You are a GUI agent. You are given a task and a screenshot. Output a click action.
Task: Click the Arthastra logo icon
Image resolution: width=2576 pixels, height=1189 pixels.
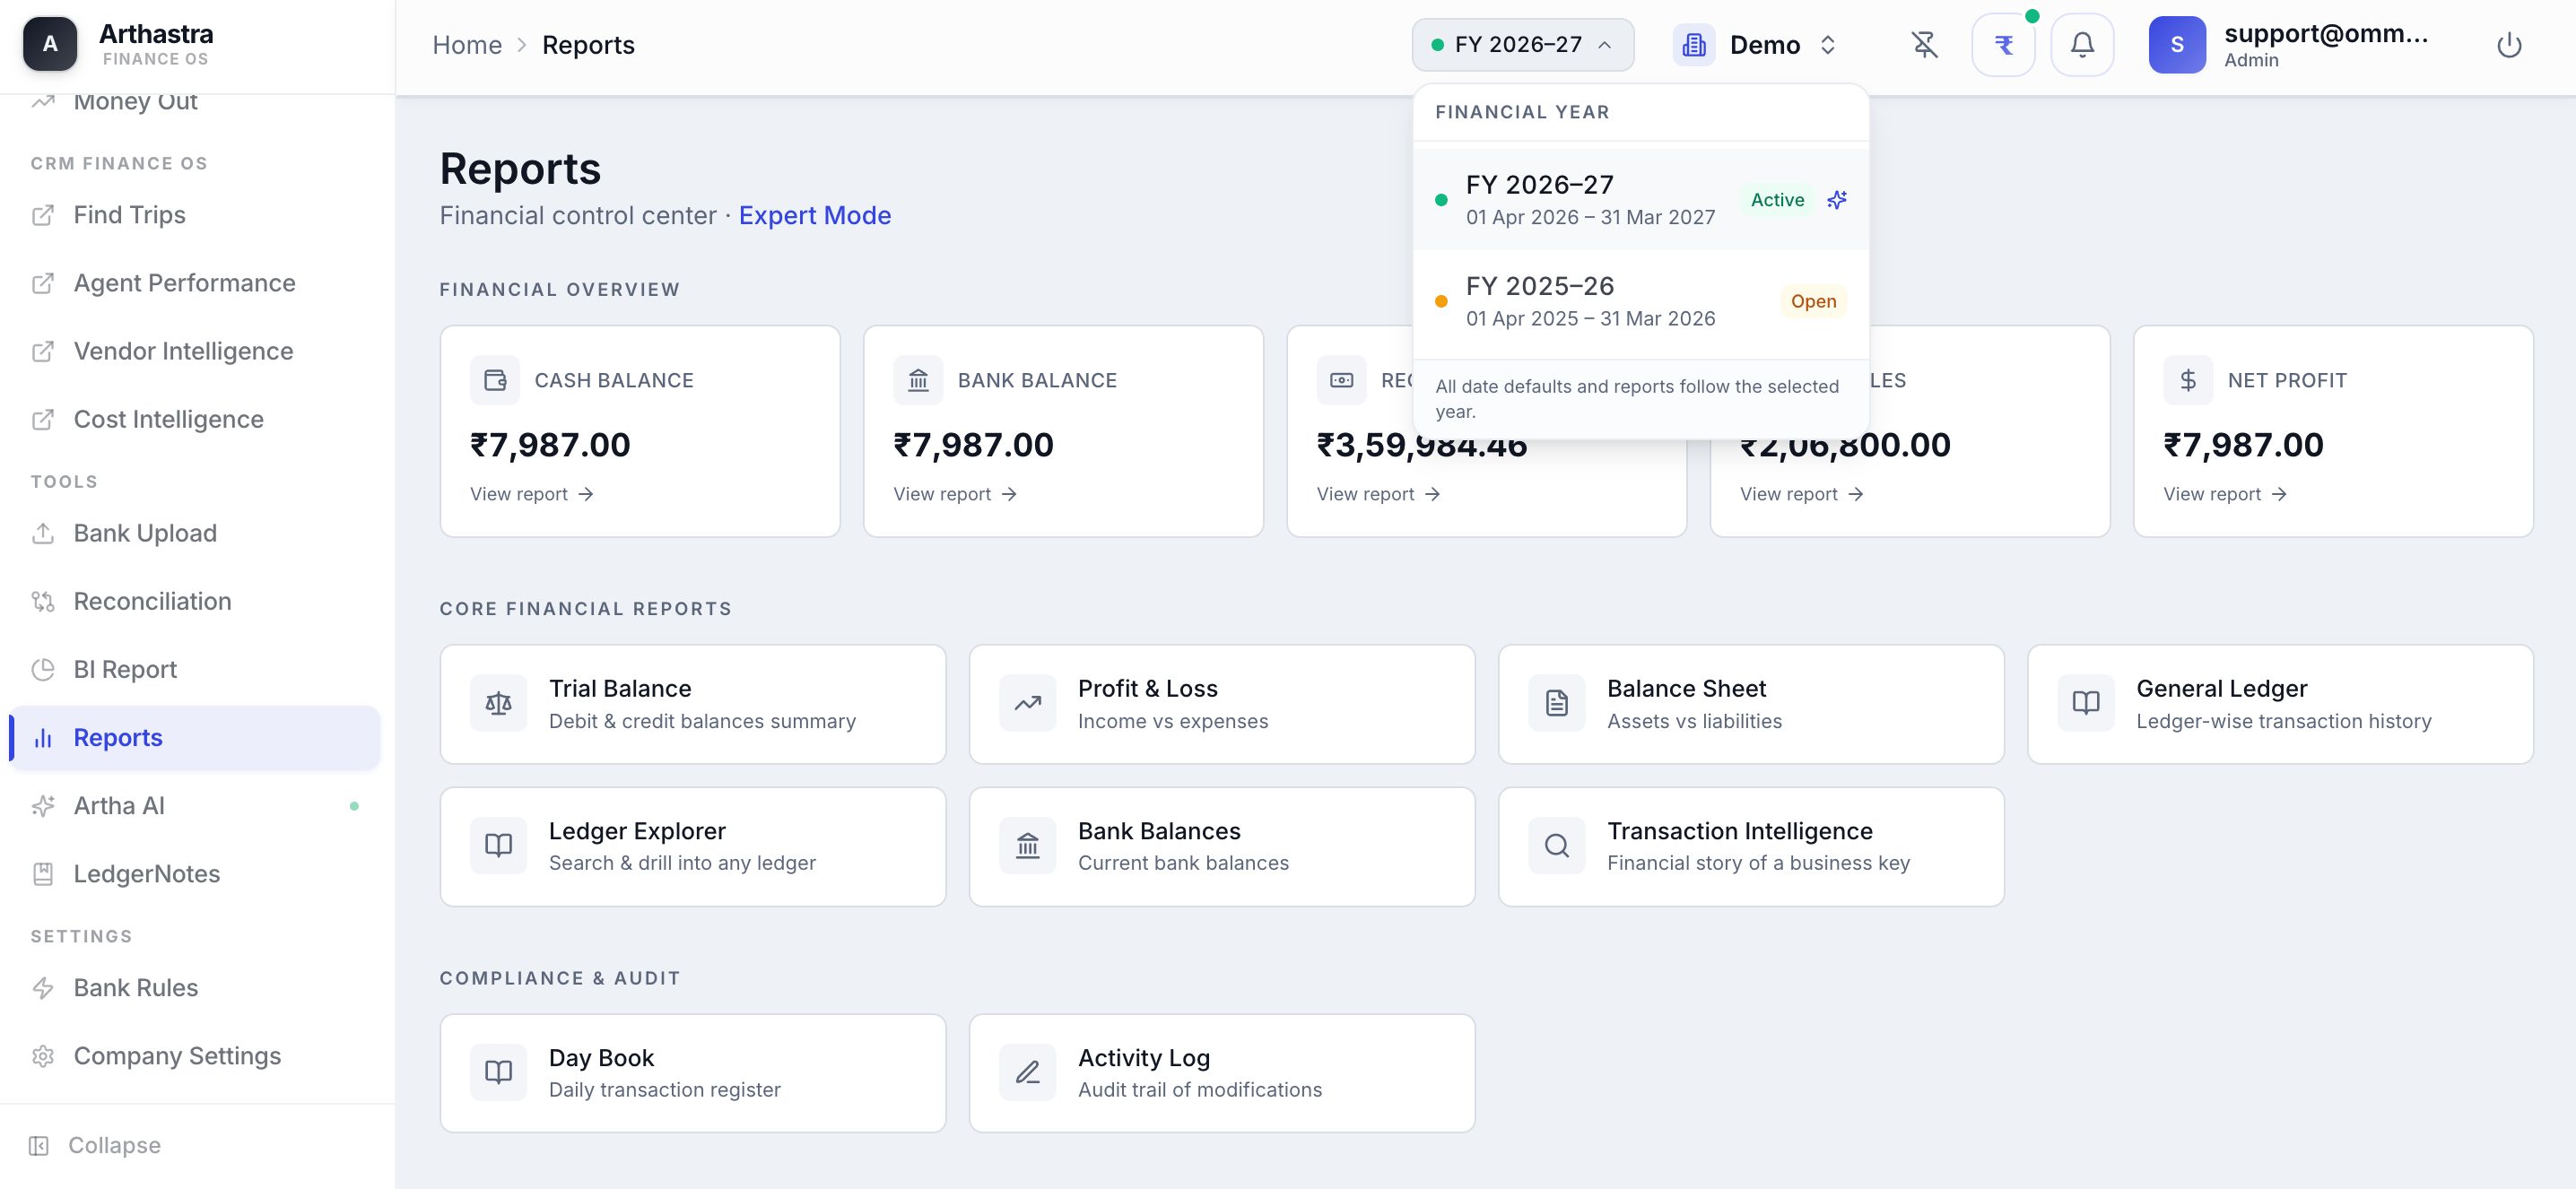(x=50, y=44)
